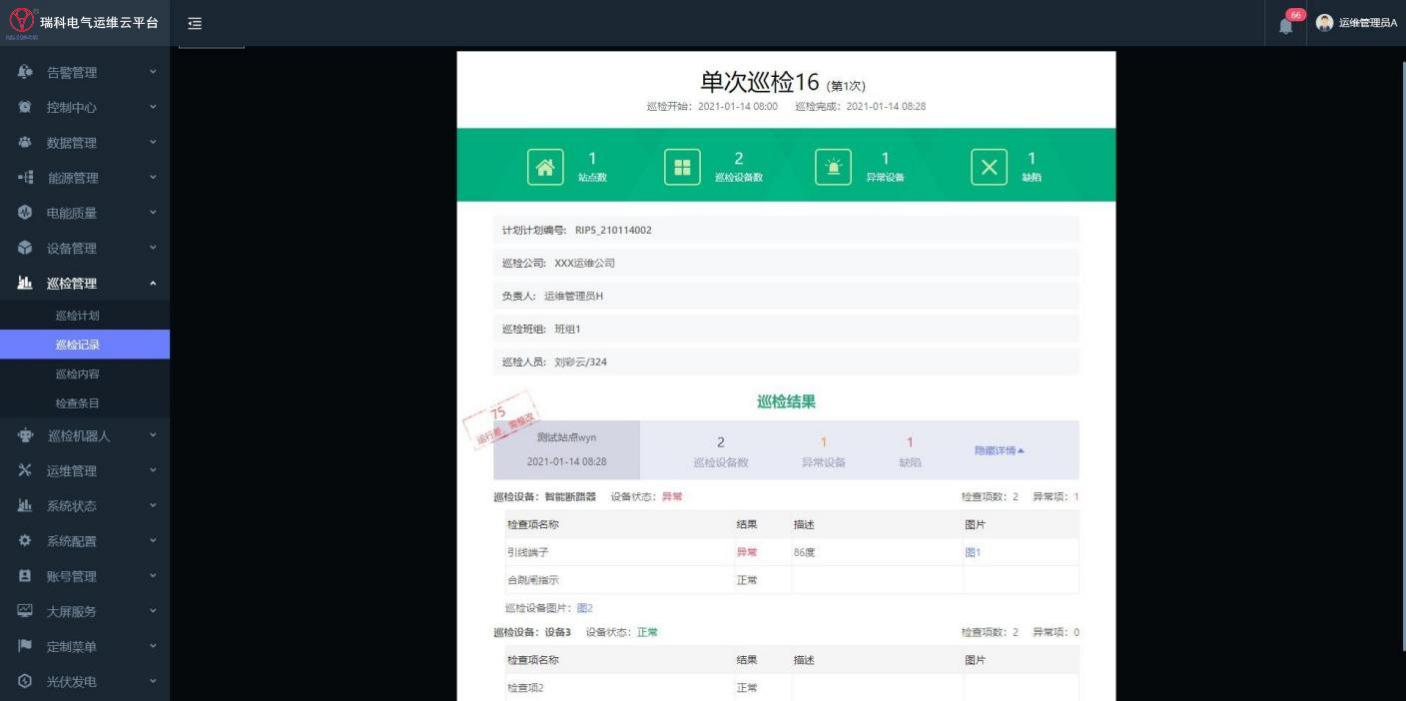Image resolution: width=1406 pixels, height=701 pixels.
Task: Collapse details via 隐藏详情 link
Action: pyautogui.click(x=998, y=451)
